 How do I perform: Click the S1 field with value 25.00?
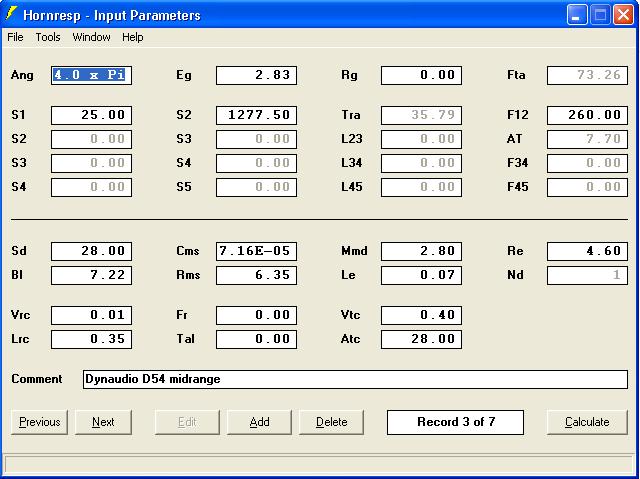(x=91, y=115)
